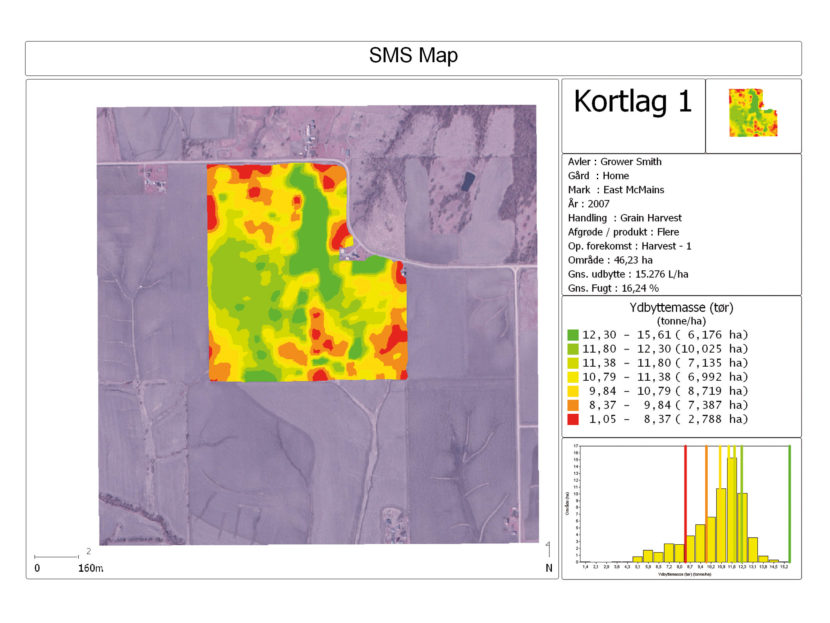Click the dark blue pond on aerial map
Image resolution: width=830 pixels, height=623 pixels.
(x=467, y=181)
